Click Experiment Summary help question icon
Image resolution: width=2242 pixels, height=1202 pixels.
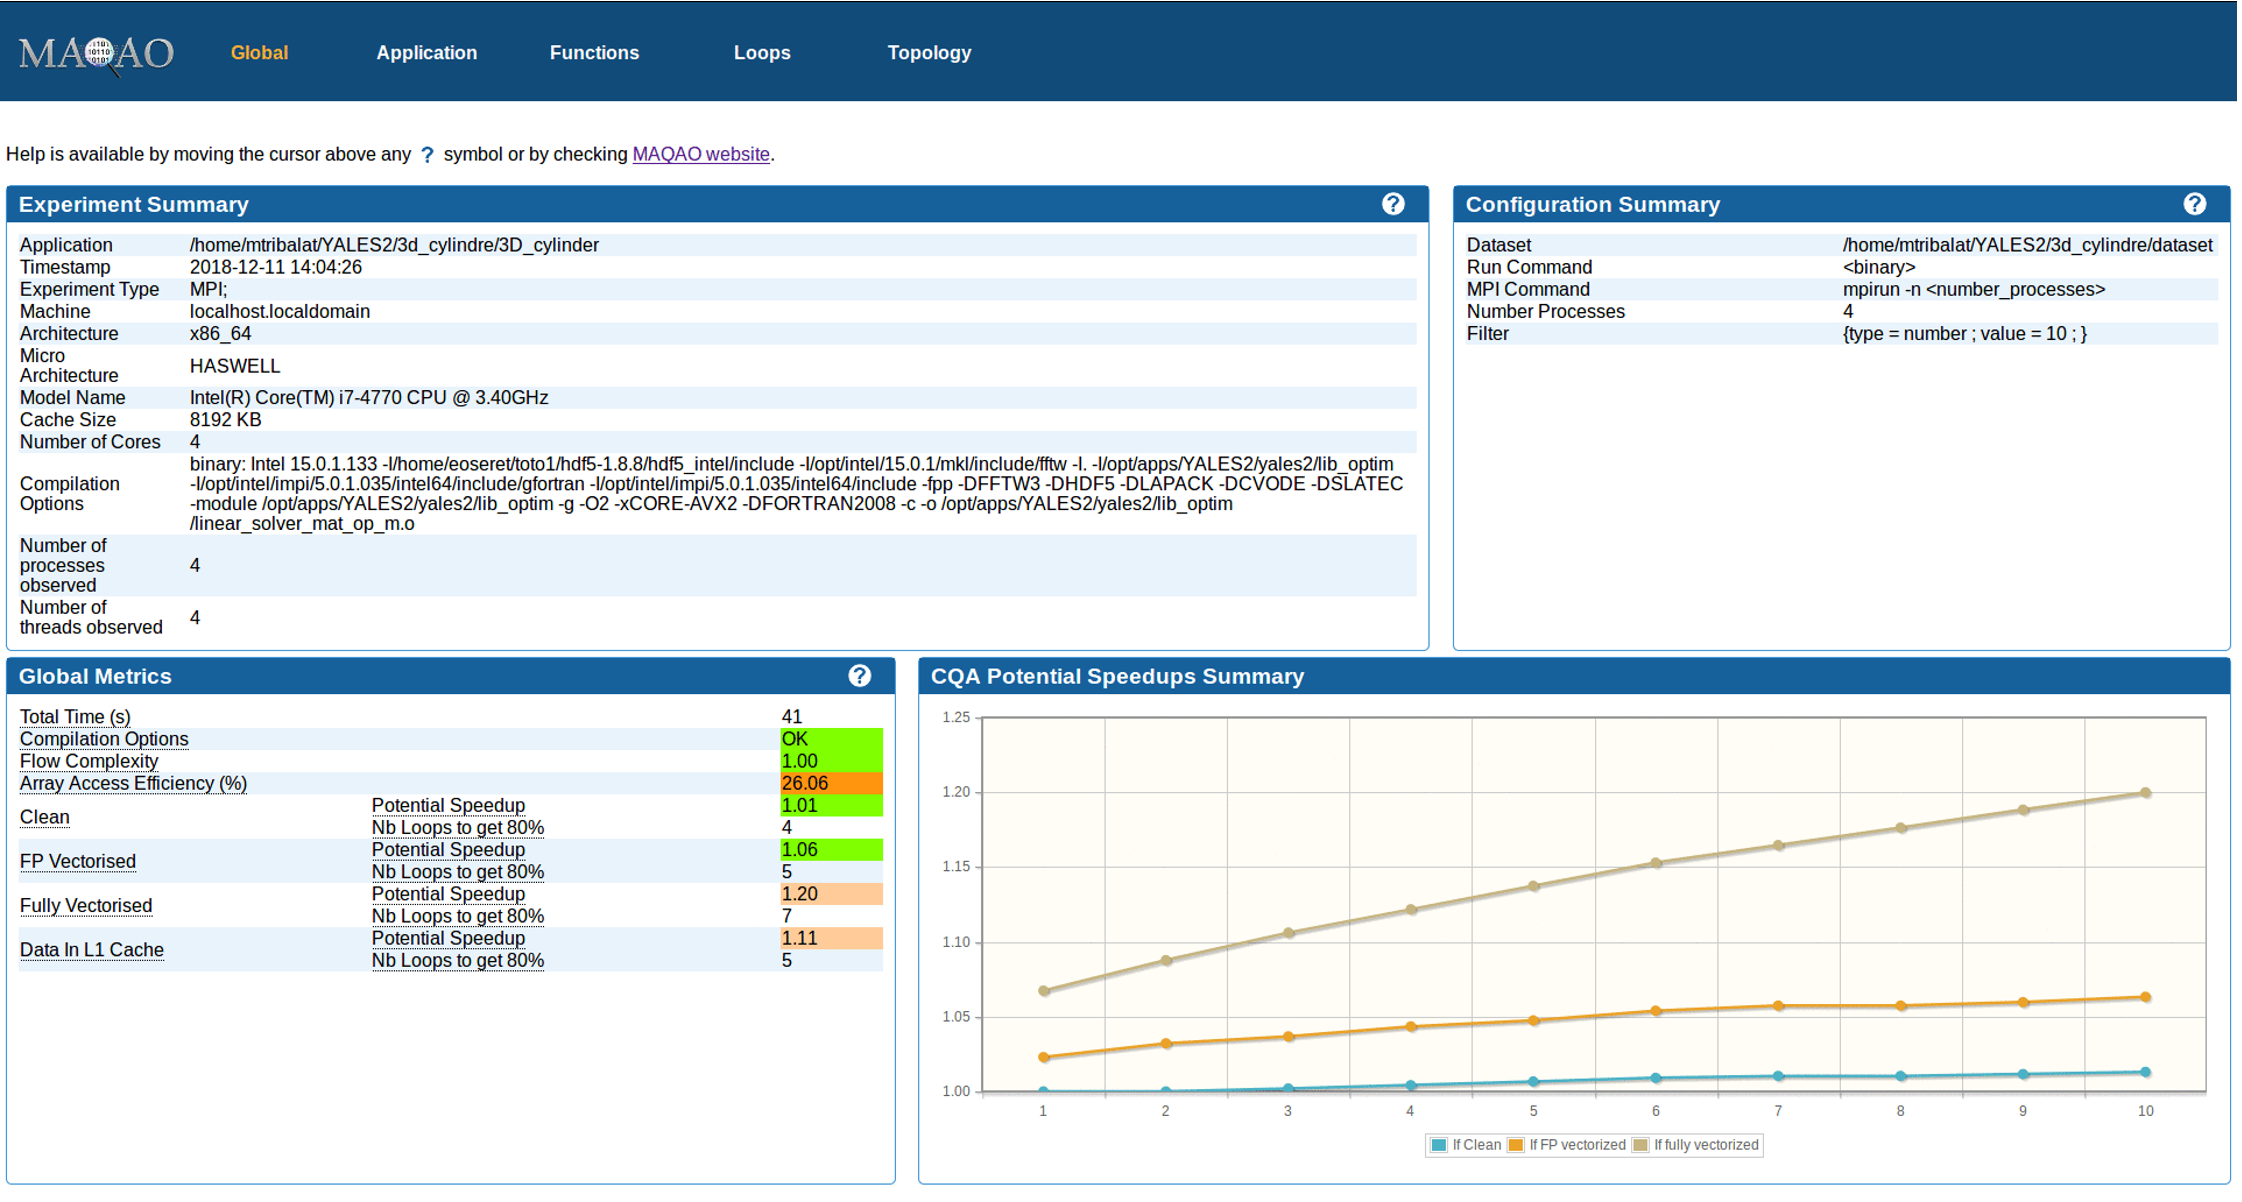(1392, 204)
